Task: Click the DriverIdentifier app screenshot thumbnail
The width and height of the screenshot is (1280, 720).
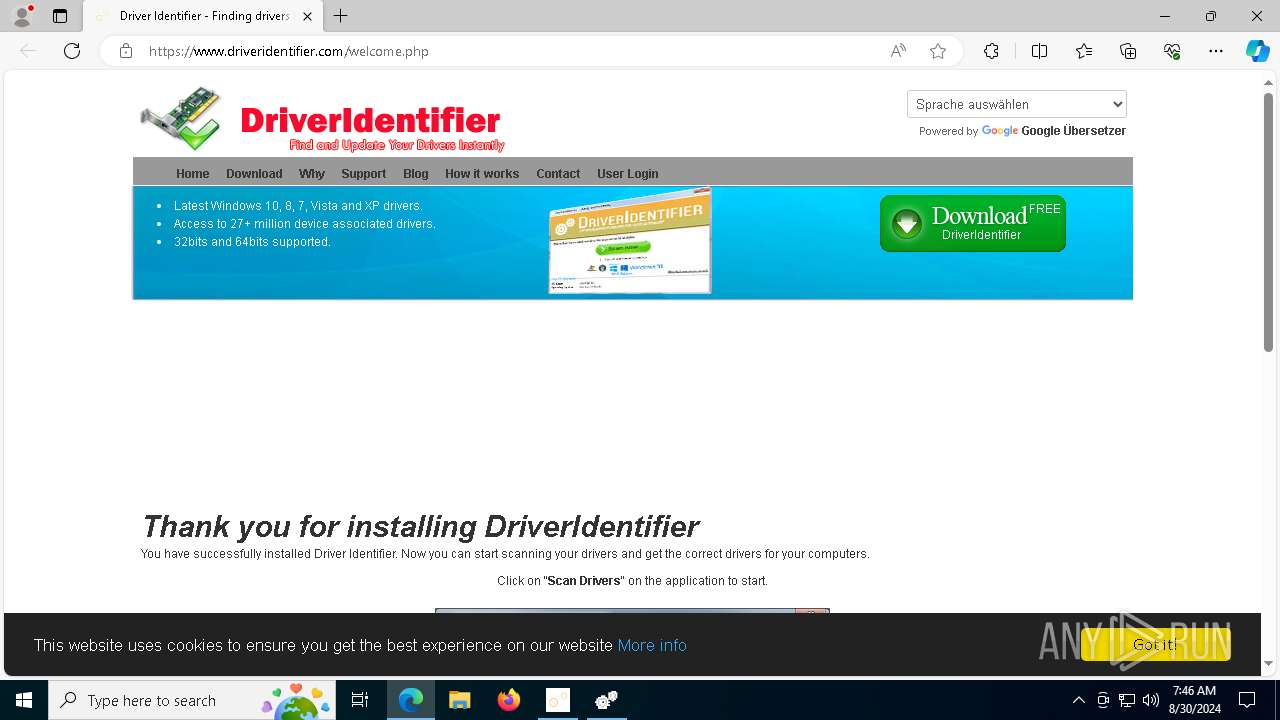Action: point(630,241)
